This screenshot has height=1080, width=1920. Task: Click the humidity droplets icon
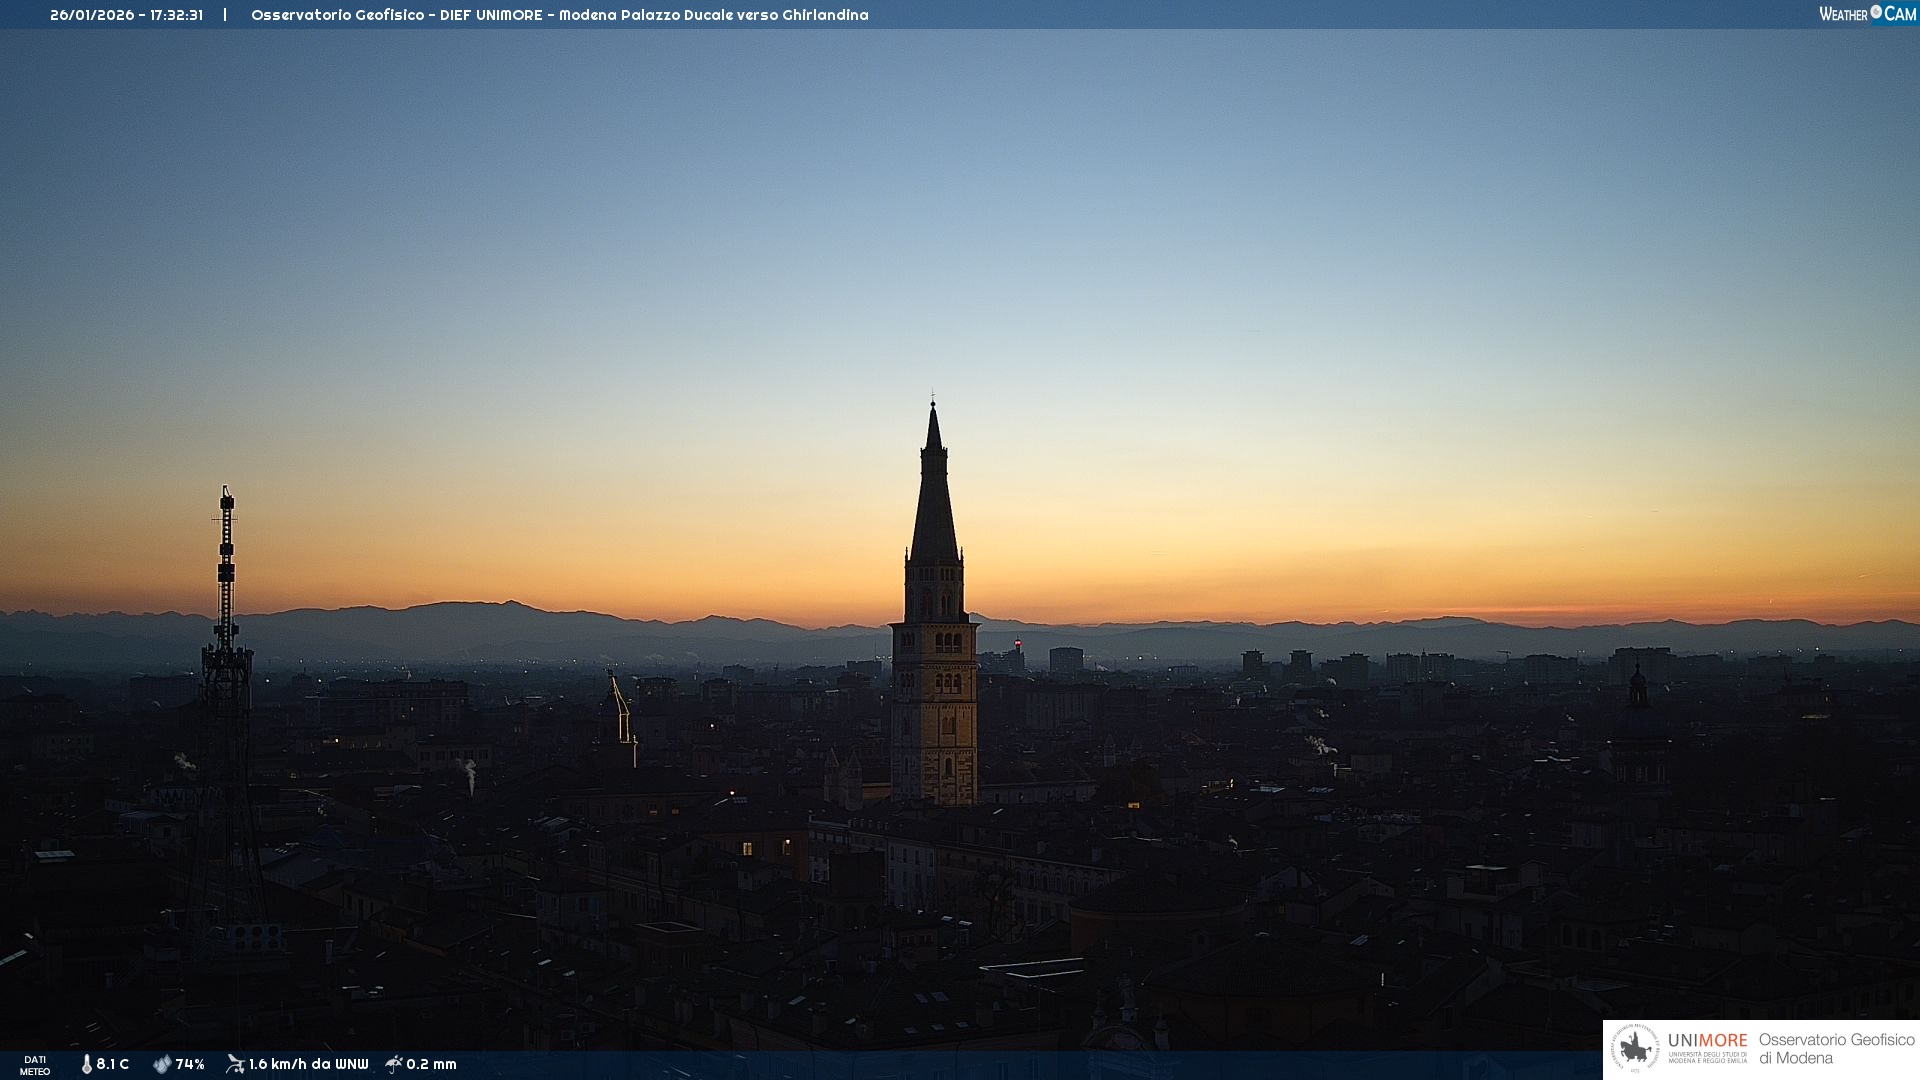162,1064
